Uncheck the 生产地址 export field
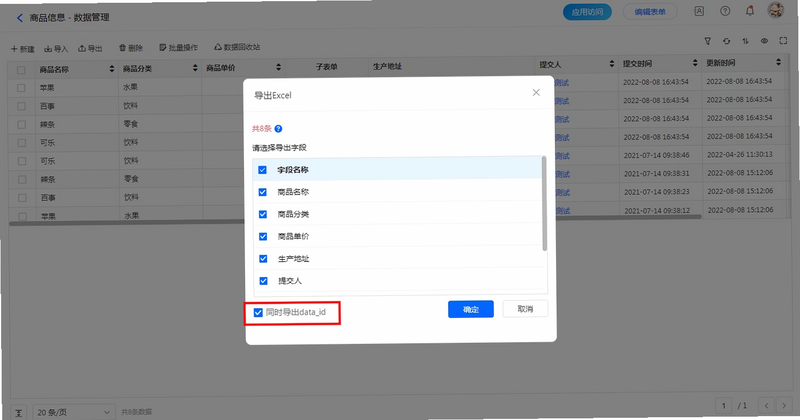800x420 pixels. point(263,259)
